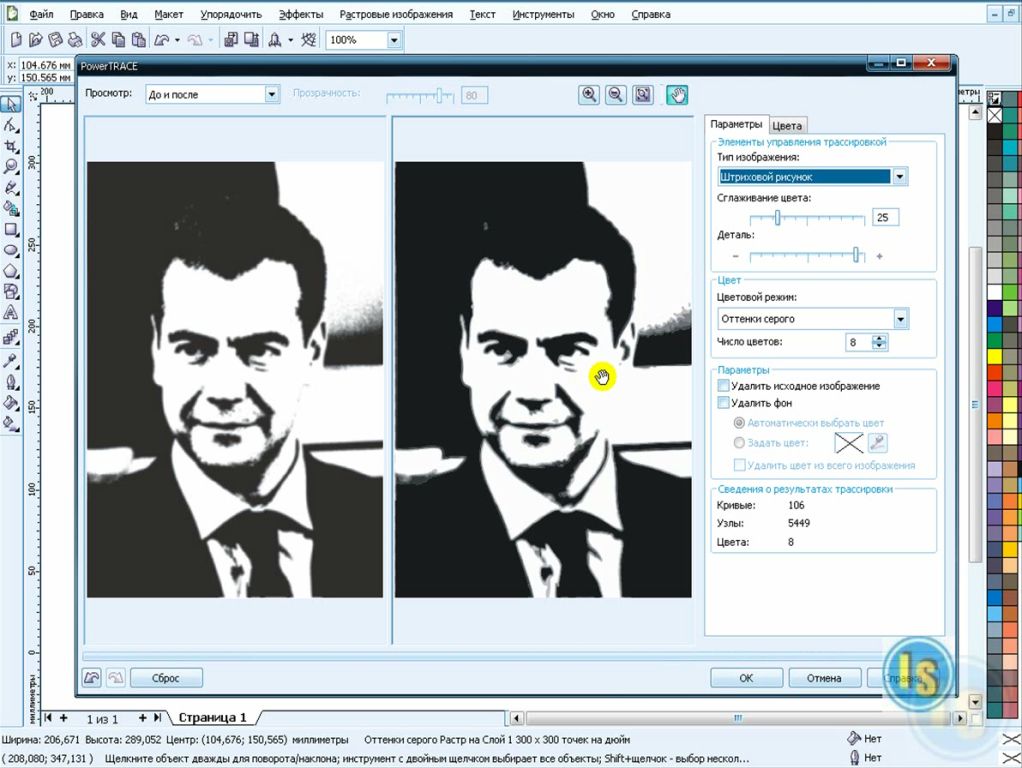Select the Polygon tool
The width and height of the screenshot is (1022, 768).
[11, 271]
